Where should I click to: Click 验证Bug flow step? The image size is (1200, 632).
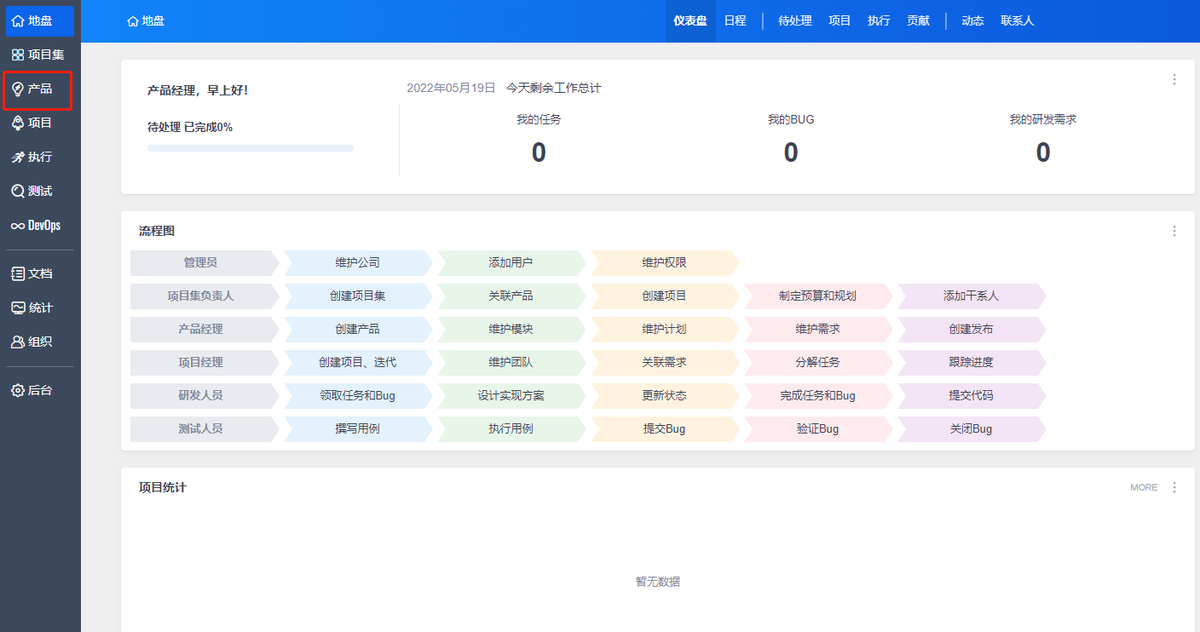[817, 429]
